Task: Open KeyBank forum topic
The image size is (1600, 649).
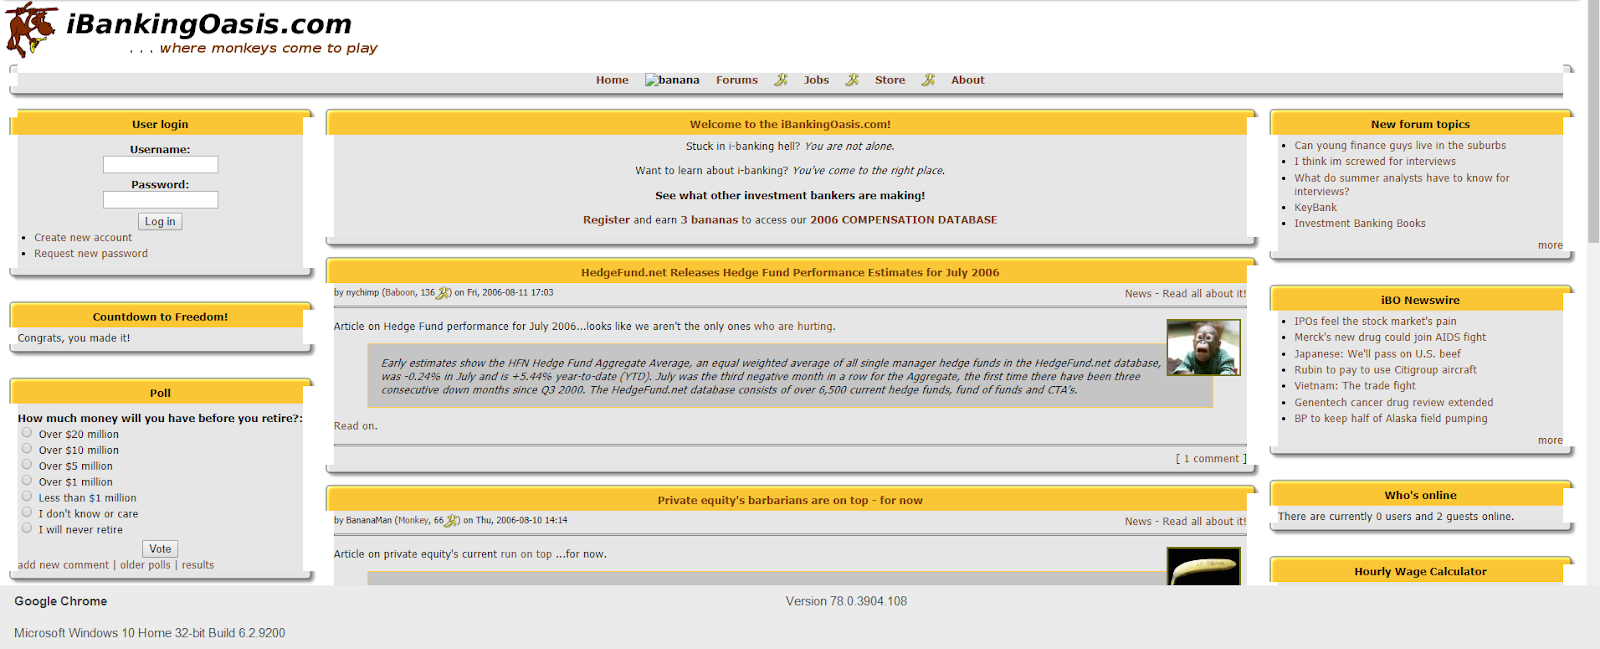Action: point(1315,208)
